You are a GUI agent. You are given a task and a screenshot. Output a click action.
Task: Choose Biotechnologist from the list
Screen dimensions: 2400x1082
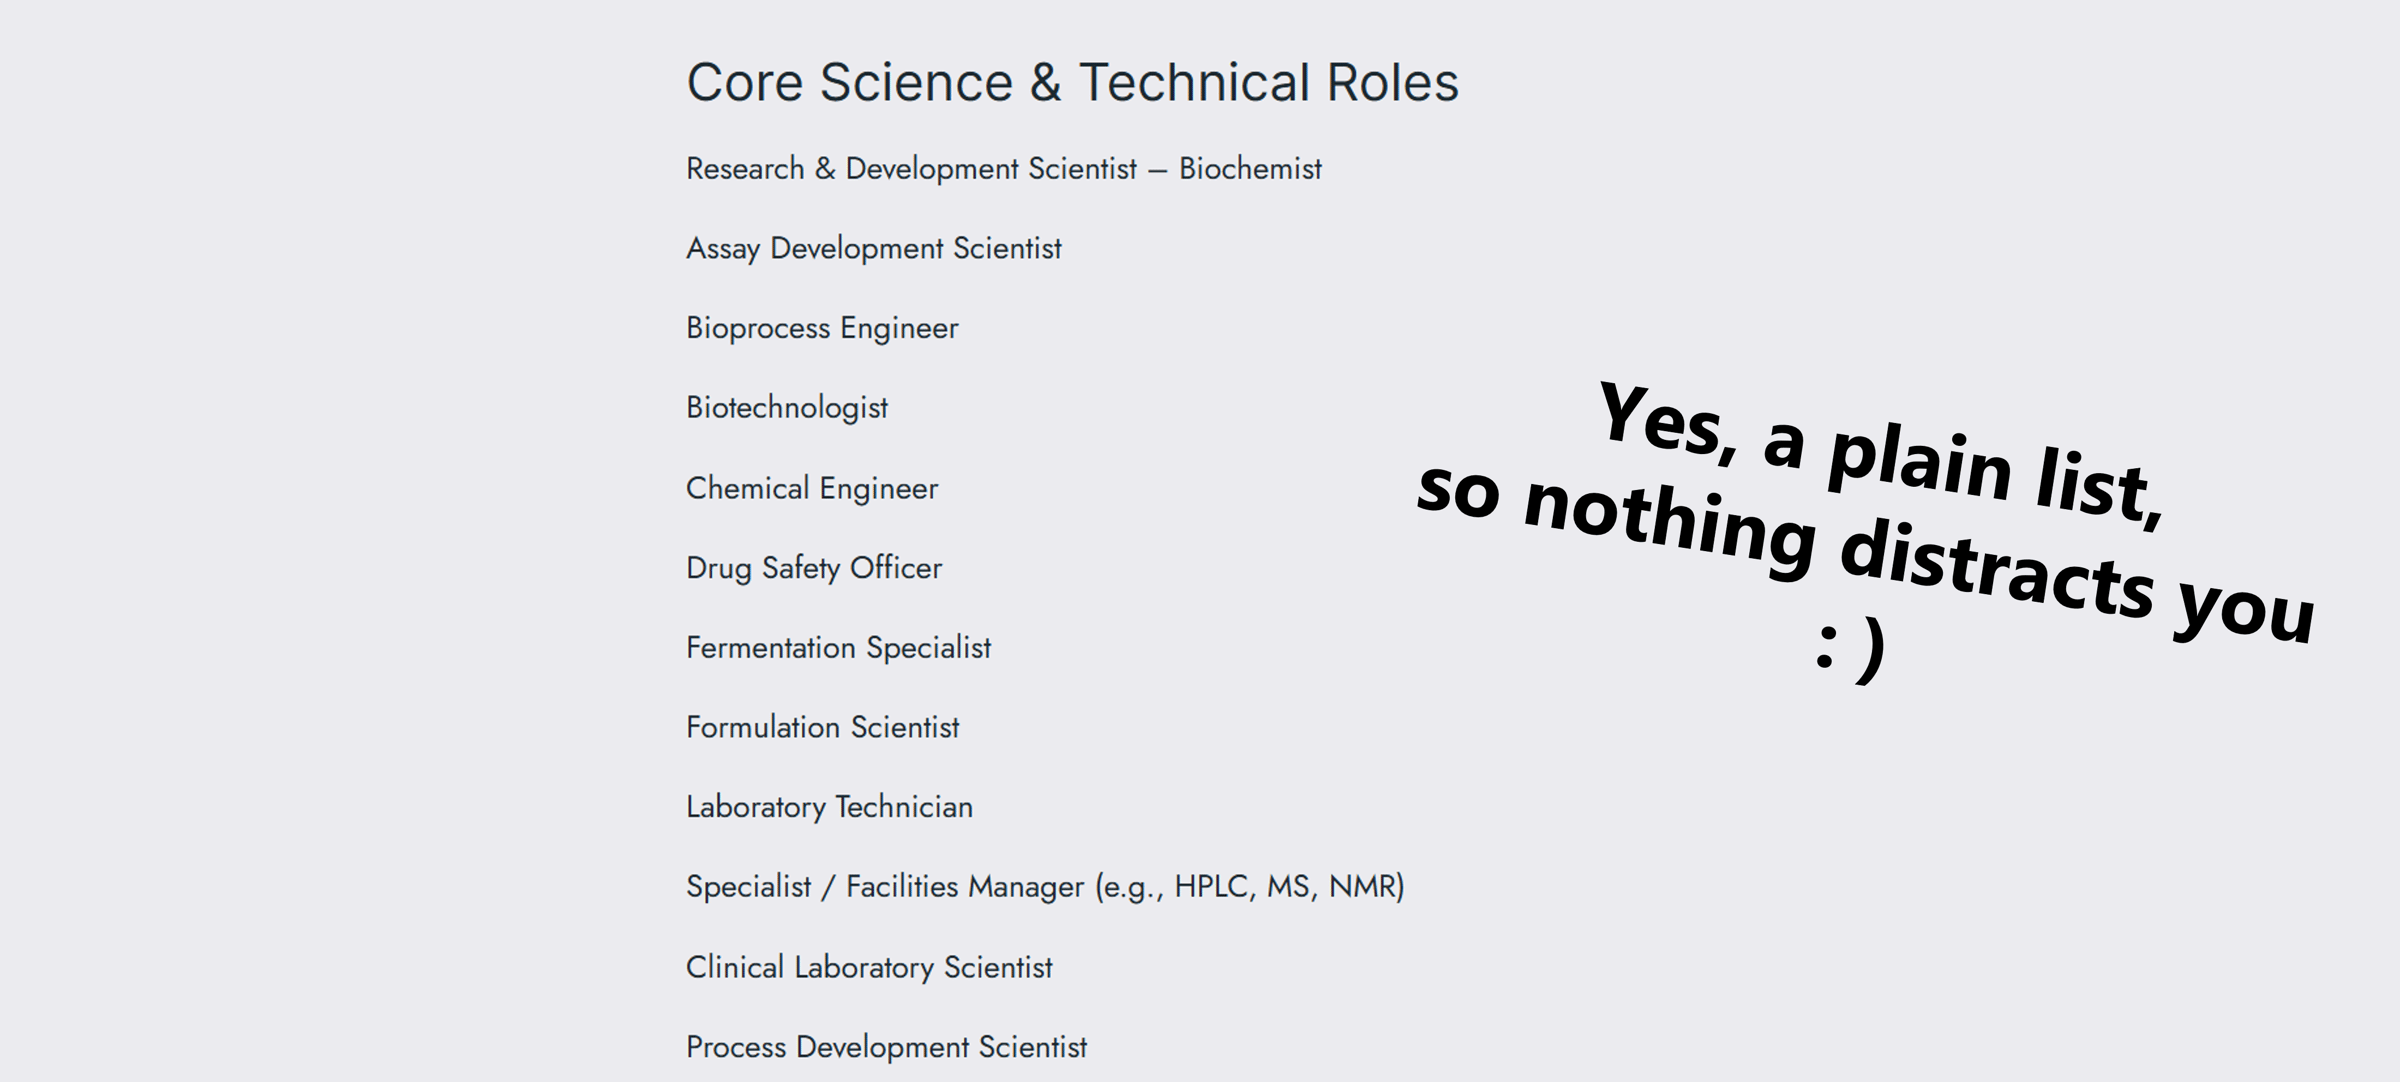point(787,408)
